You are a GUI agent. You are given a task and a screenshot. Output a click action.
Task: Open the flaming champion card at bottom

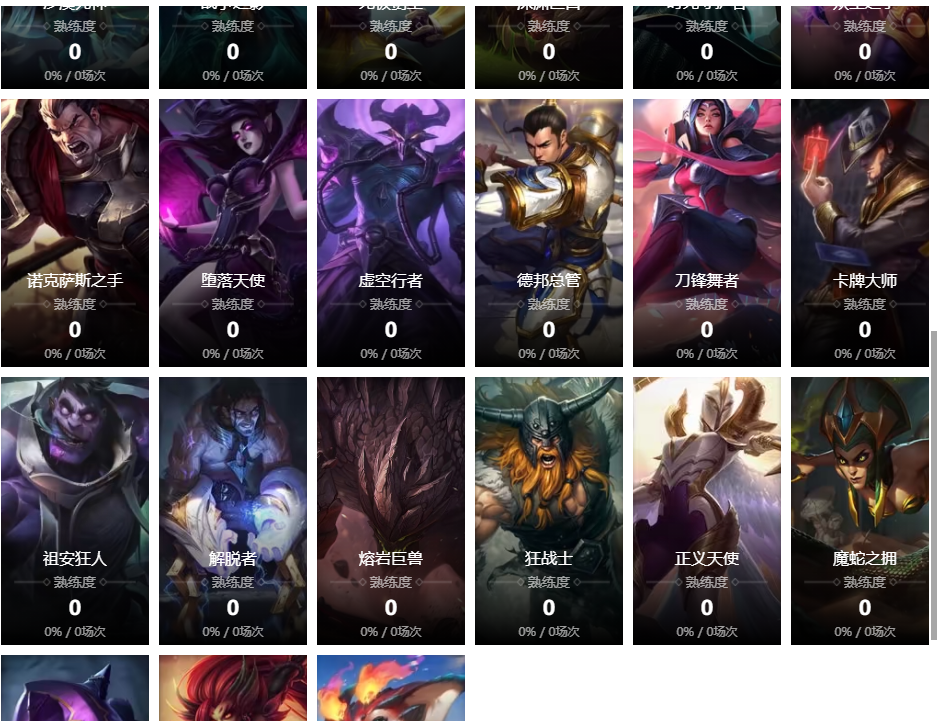(x=391, y=688)
